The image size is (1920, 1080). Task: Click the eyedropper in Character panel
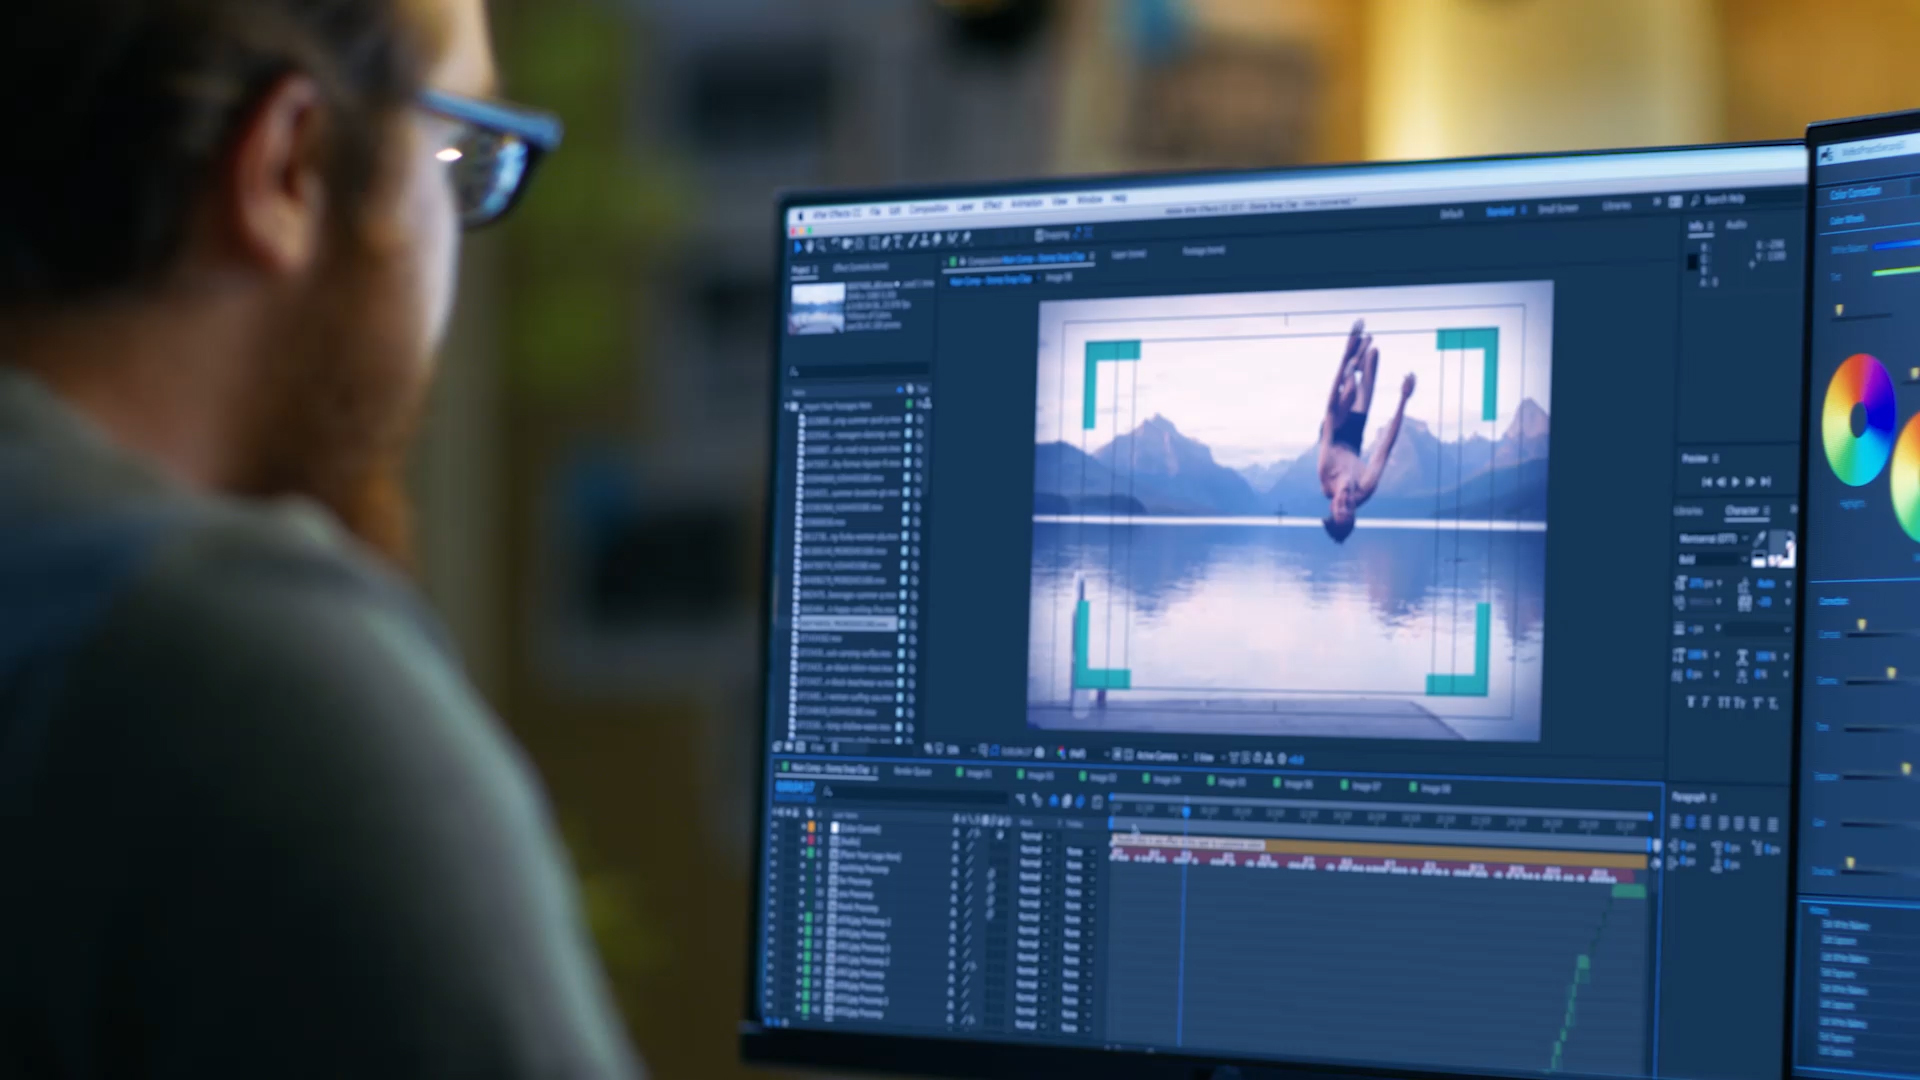1760,540
